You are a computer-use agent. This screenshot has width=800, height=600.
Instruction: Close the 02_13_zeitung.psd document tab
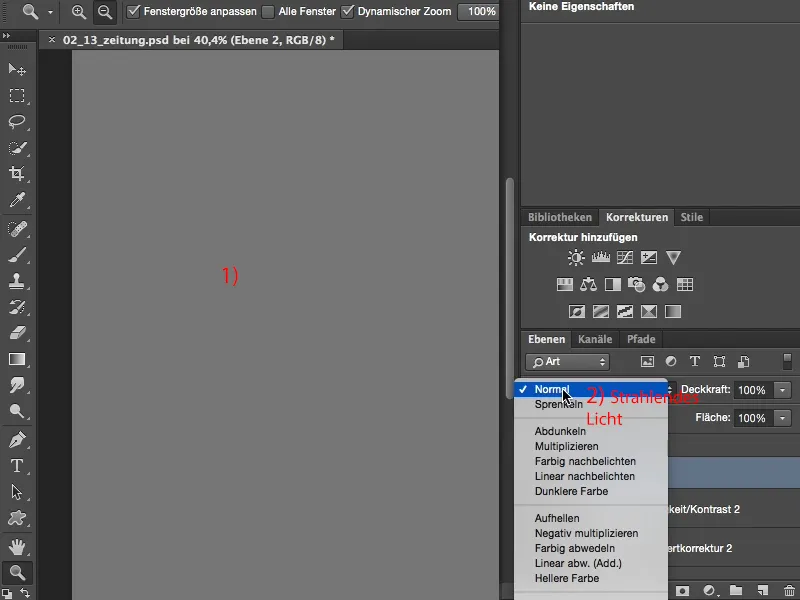[52, 40]
